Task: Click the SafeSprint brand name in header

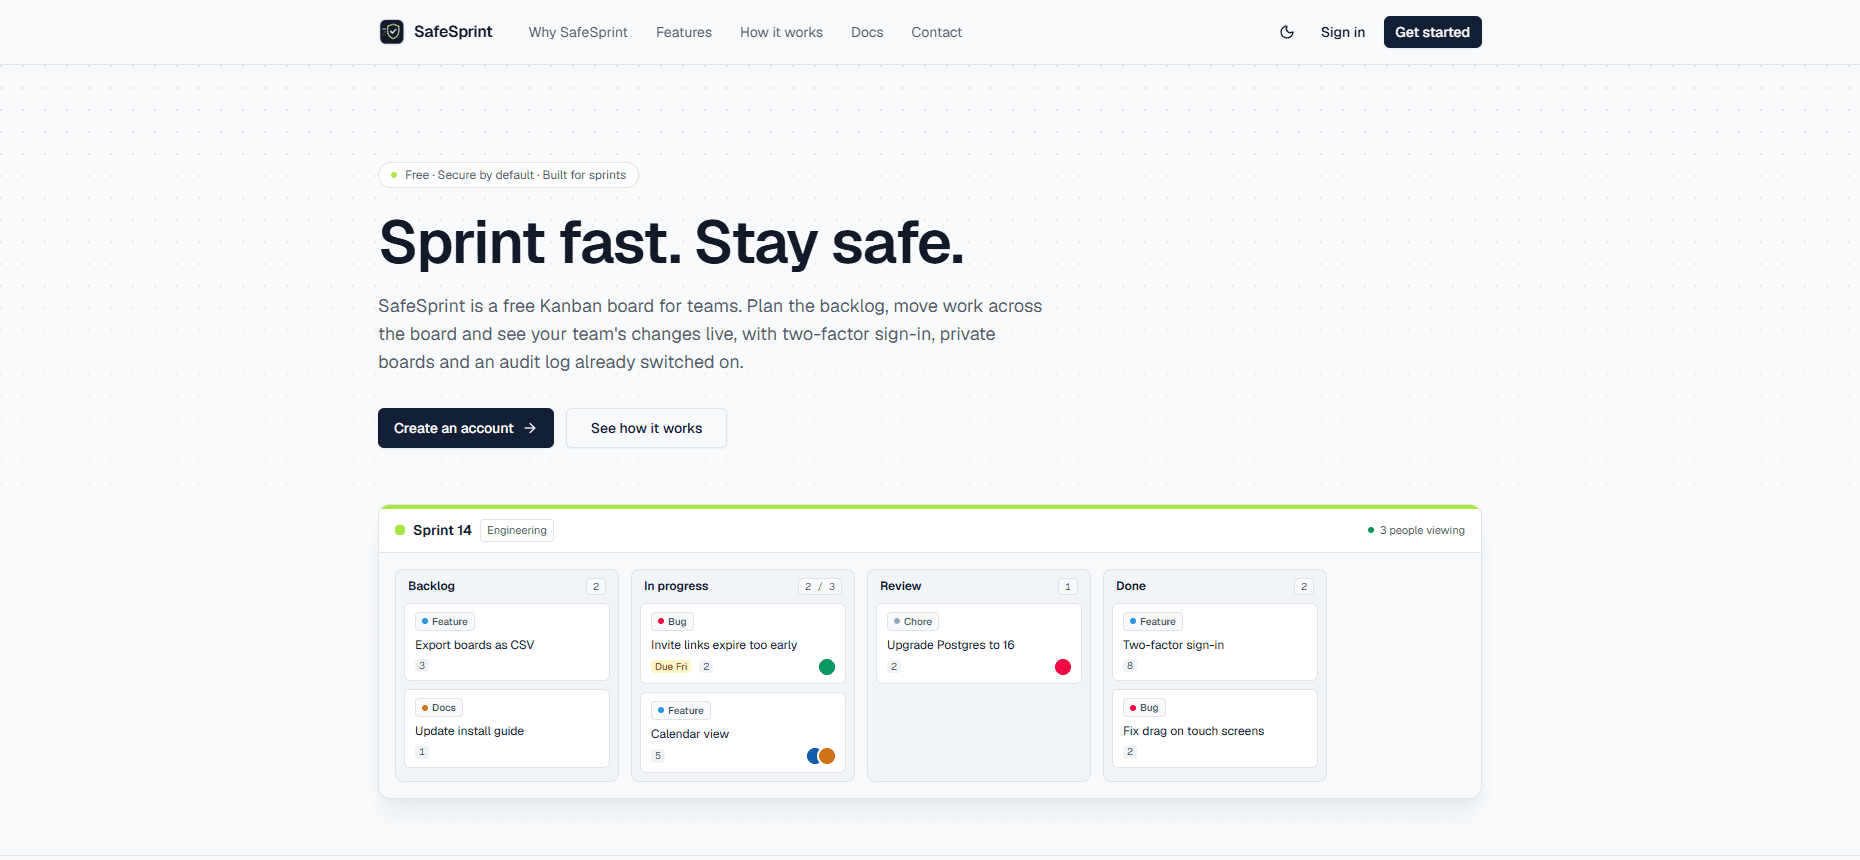Action: [453, 32]
